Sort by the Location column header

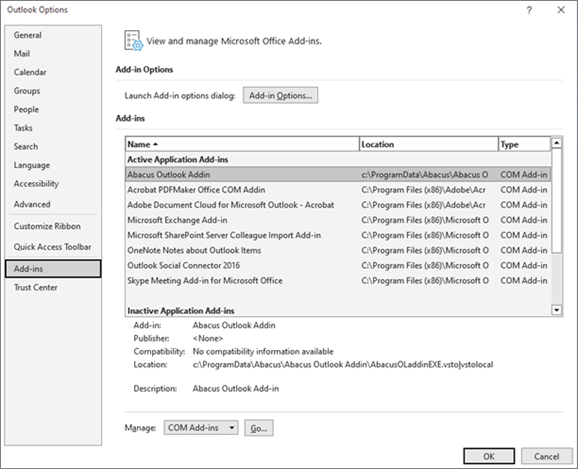[x=429, y=145]
